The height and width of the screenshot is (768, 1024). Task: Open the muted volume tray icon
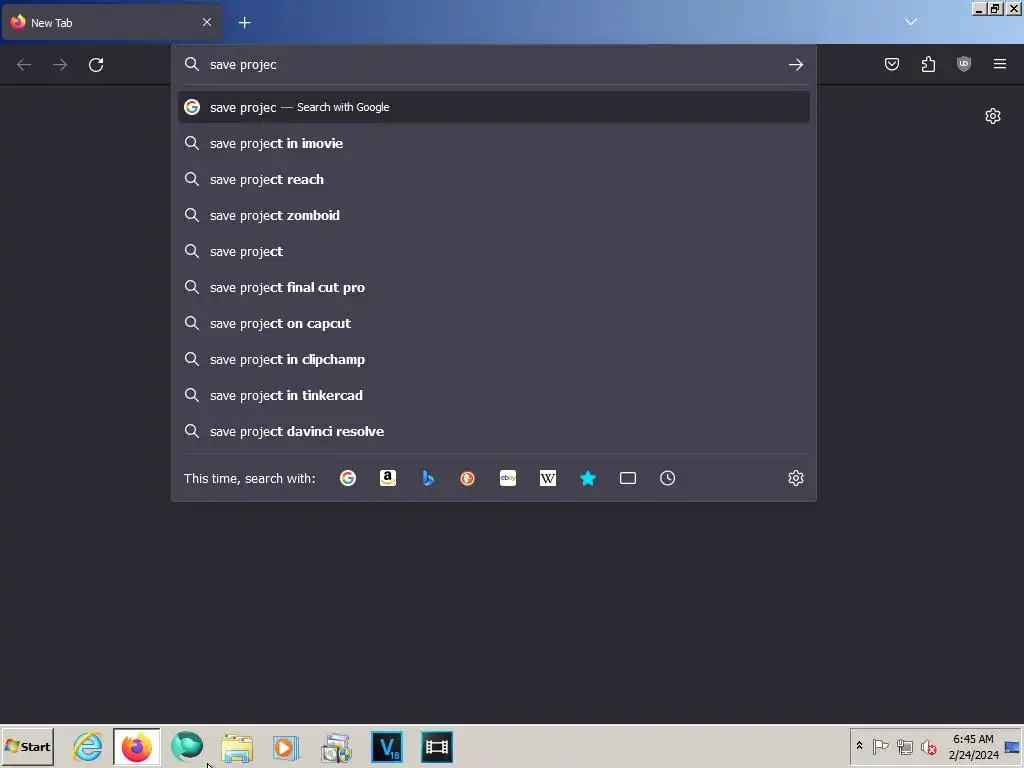[x=928, y=746]
